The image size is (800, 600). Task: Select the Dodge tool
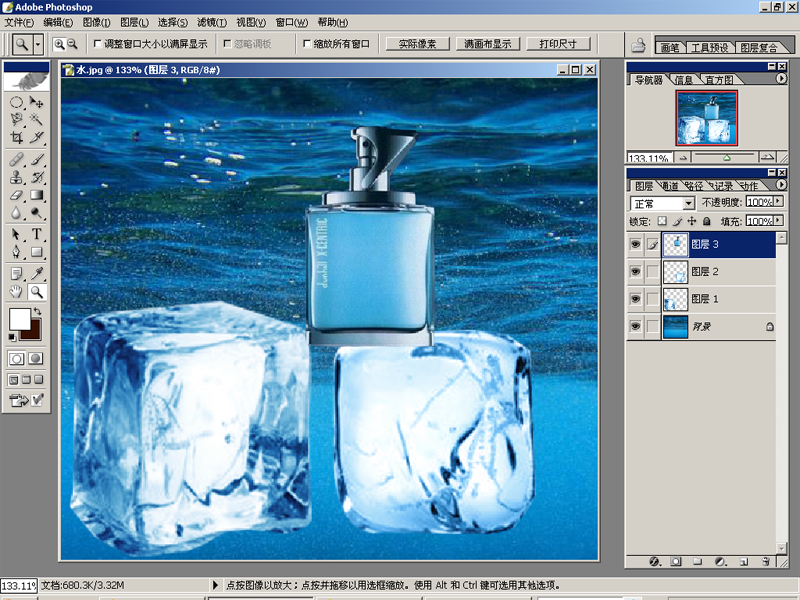(36, 213)
